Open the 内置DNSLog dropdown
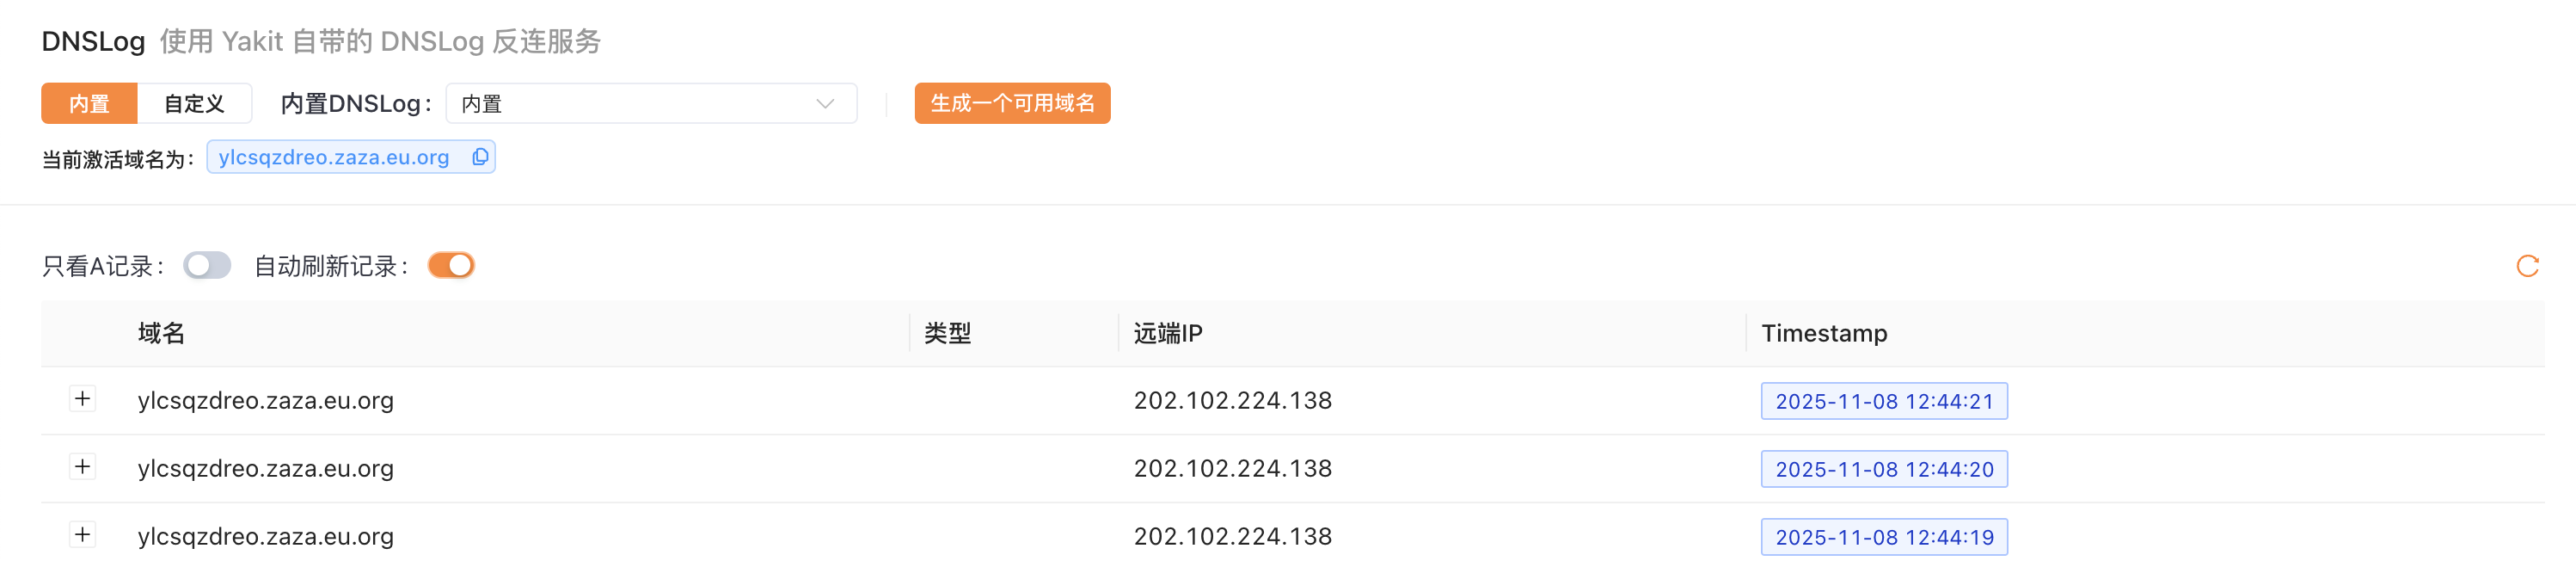 click(x=640, y=104)
